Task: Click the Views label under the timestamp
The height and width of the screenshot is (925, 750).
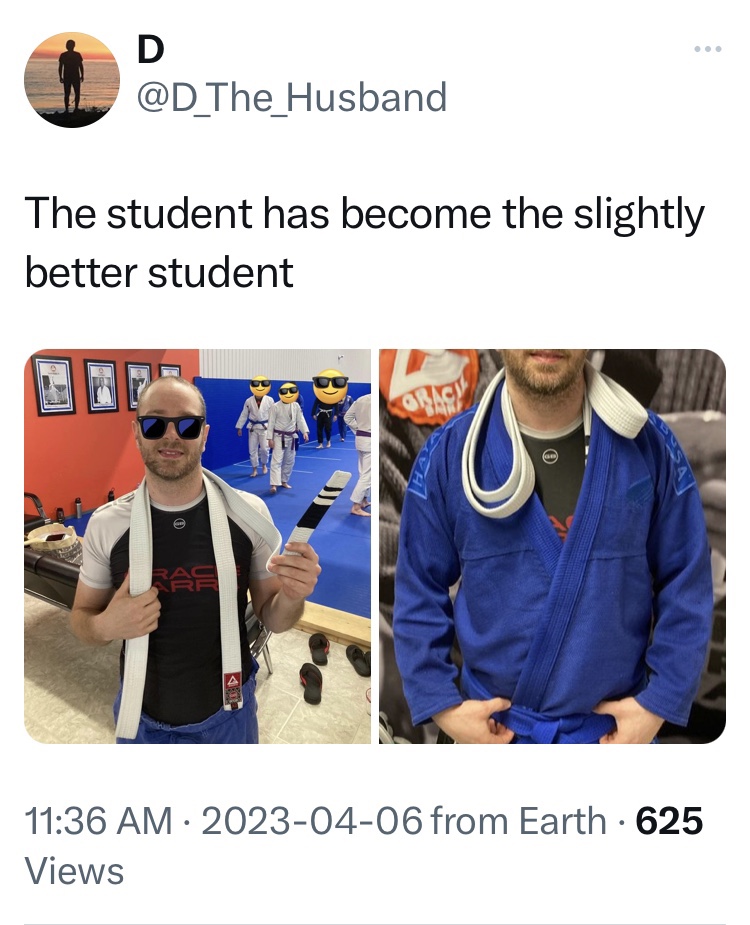Action: click(x=74, y=871)
